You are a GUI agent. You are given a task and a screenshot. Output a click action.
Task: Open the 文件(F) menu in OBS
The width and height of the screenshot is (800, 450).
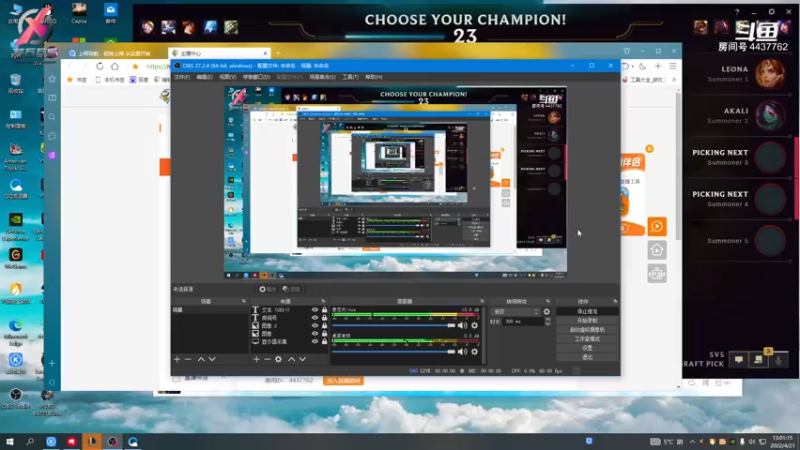[x=182, y=77]
